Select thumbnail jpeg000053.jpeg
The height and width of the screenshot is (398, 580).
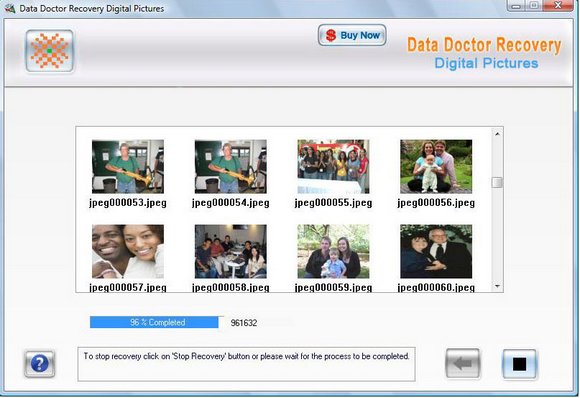[128, 166]
